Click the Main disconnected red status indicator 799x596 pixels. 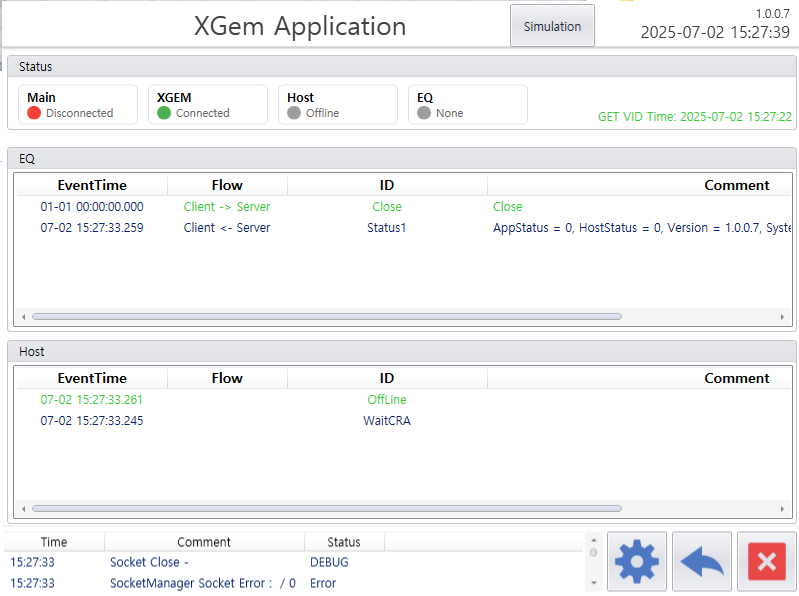coord(34,113)
